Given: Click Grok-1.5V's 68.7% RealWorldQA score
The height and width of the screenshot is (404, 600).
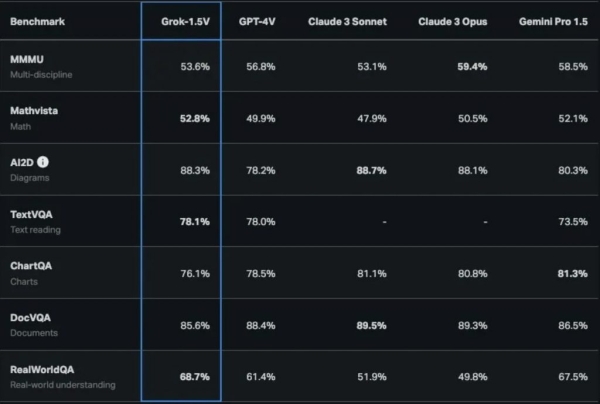Looking at the screenshot, I should 195,377.
